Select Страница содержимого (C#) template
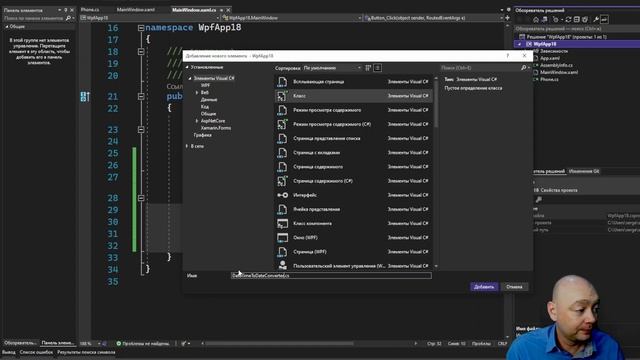This screenshot has height=360, width=640. point(353,181)
